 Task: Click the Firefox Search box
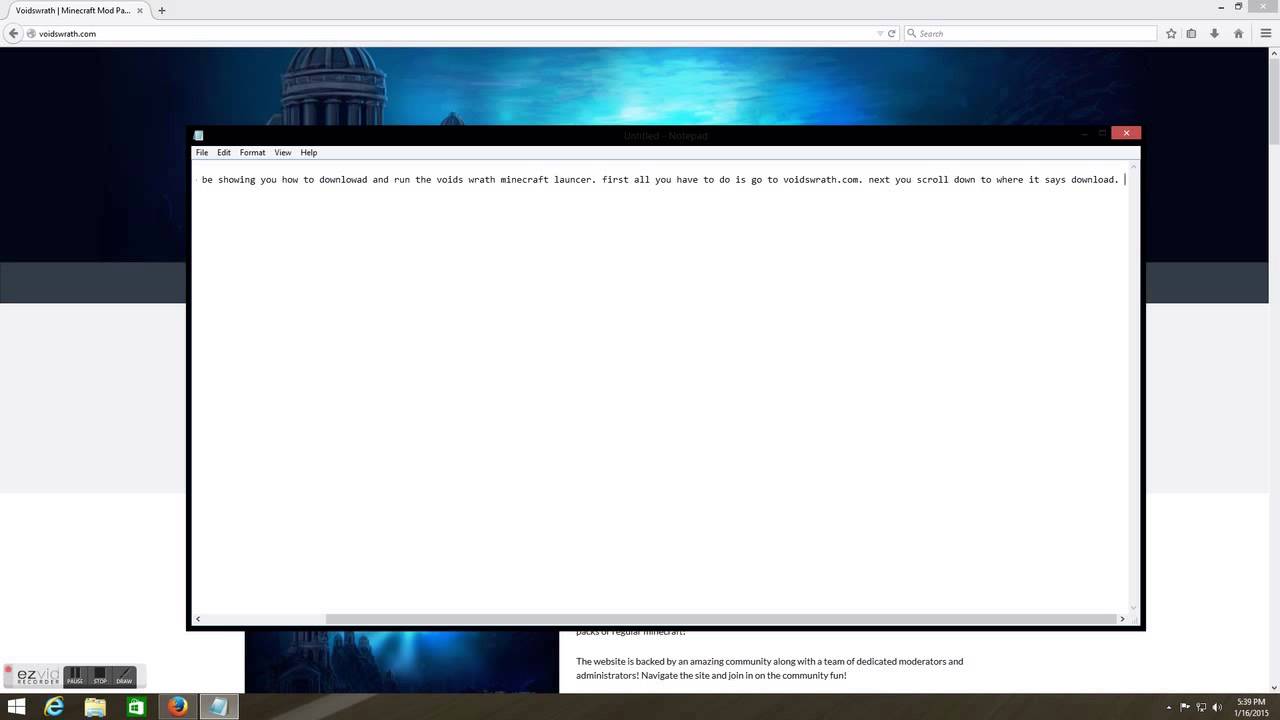[x=1030, y=33]
